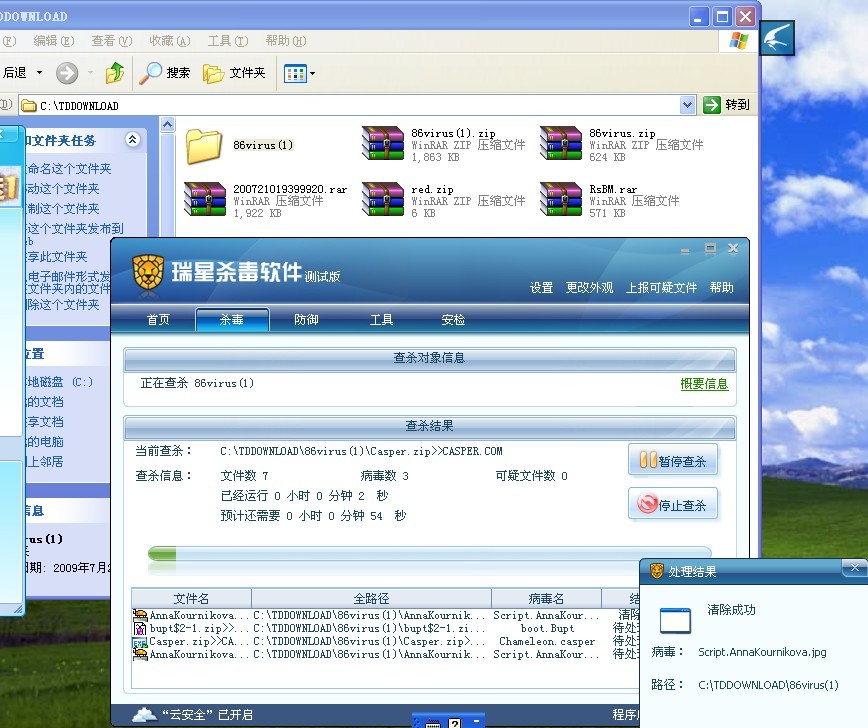Image resolution: width=868 pixels, height=728 pixels.
Task: Click Change Appearance (更改外观)
Action: (589, 287)
